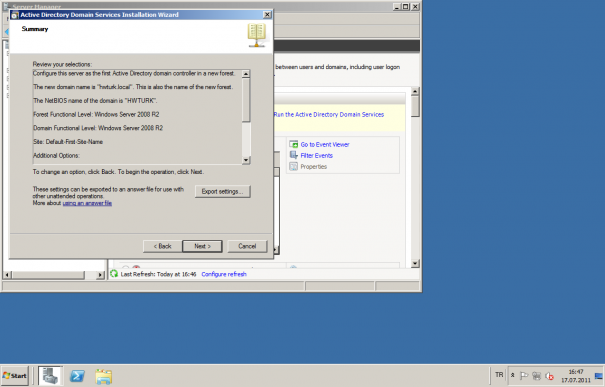Viewport: 605px width, 387px height.
Task: Click the green refresh icon near Last Refresh
Action: (114, 274)
